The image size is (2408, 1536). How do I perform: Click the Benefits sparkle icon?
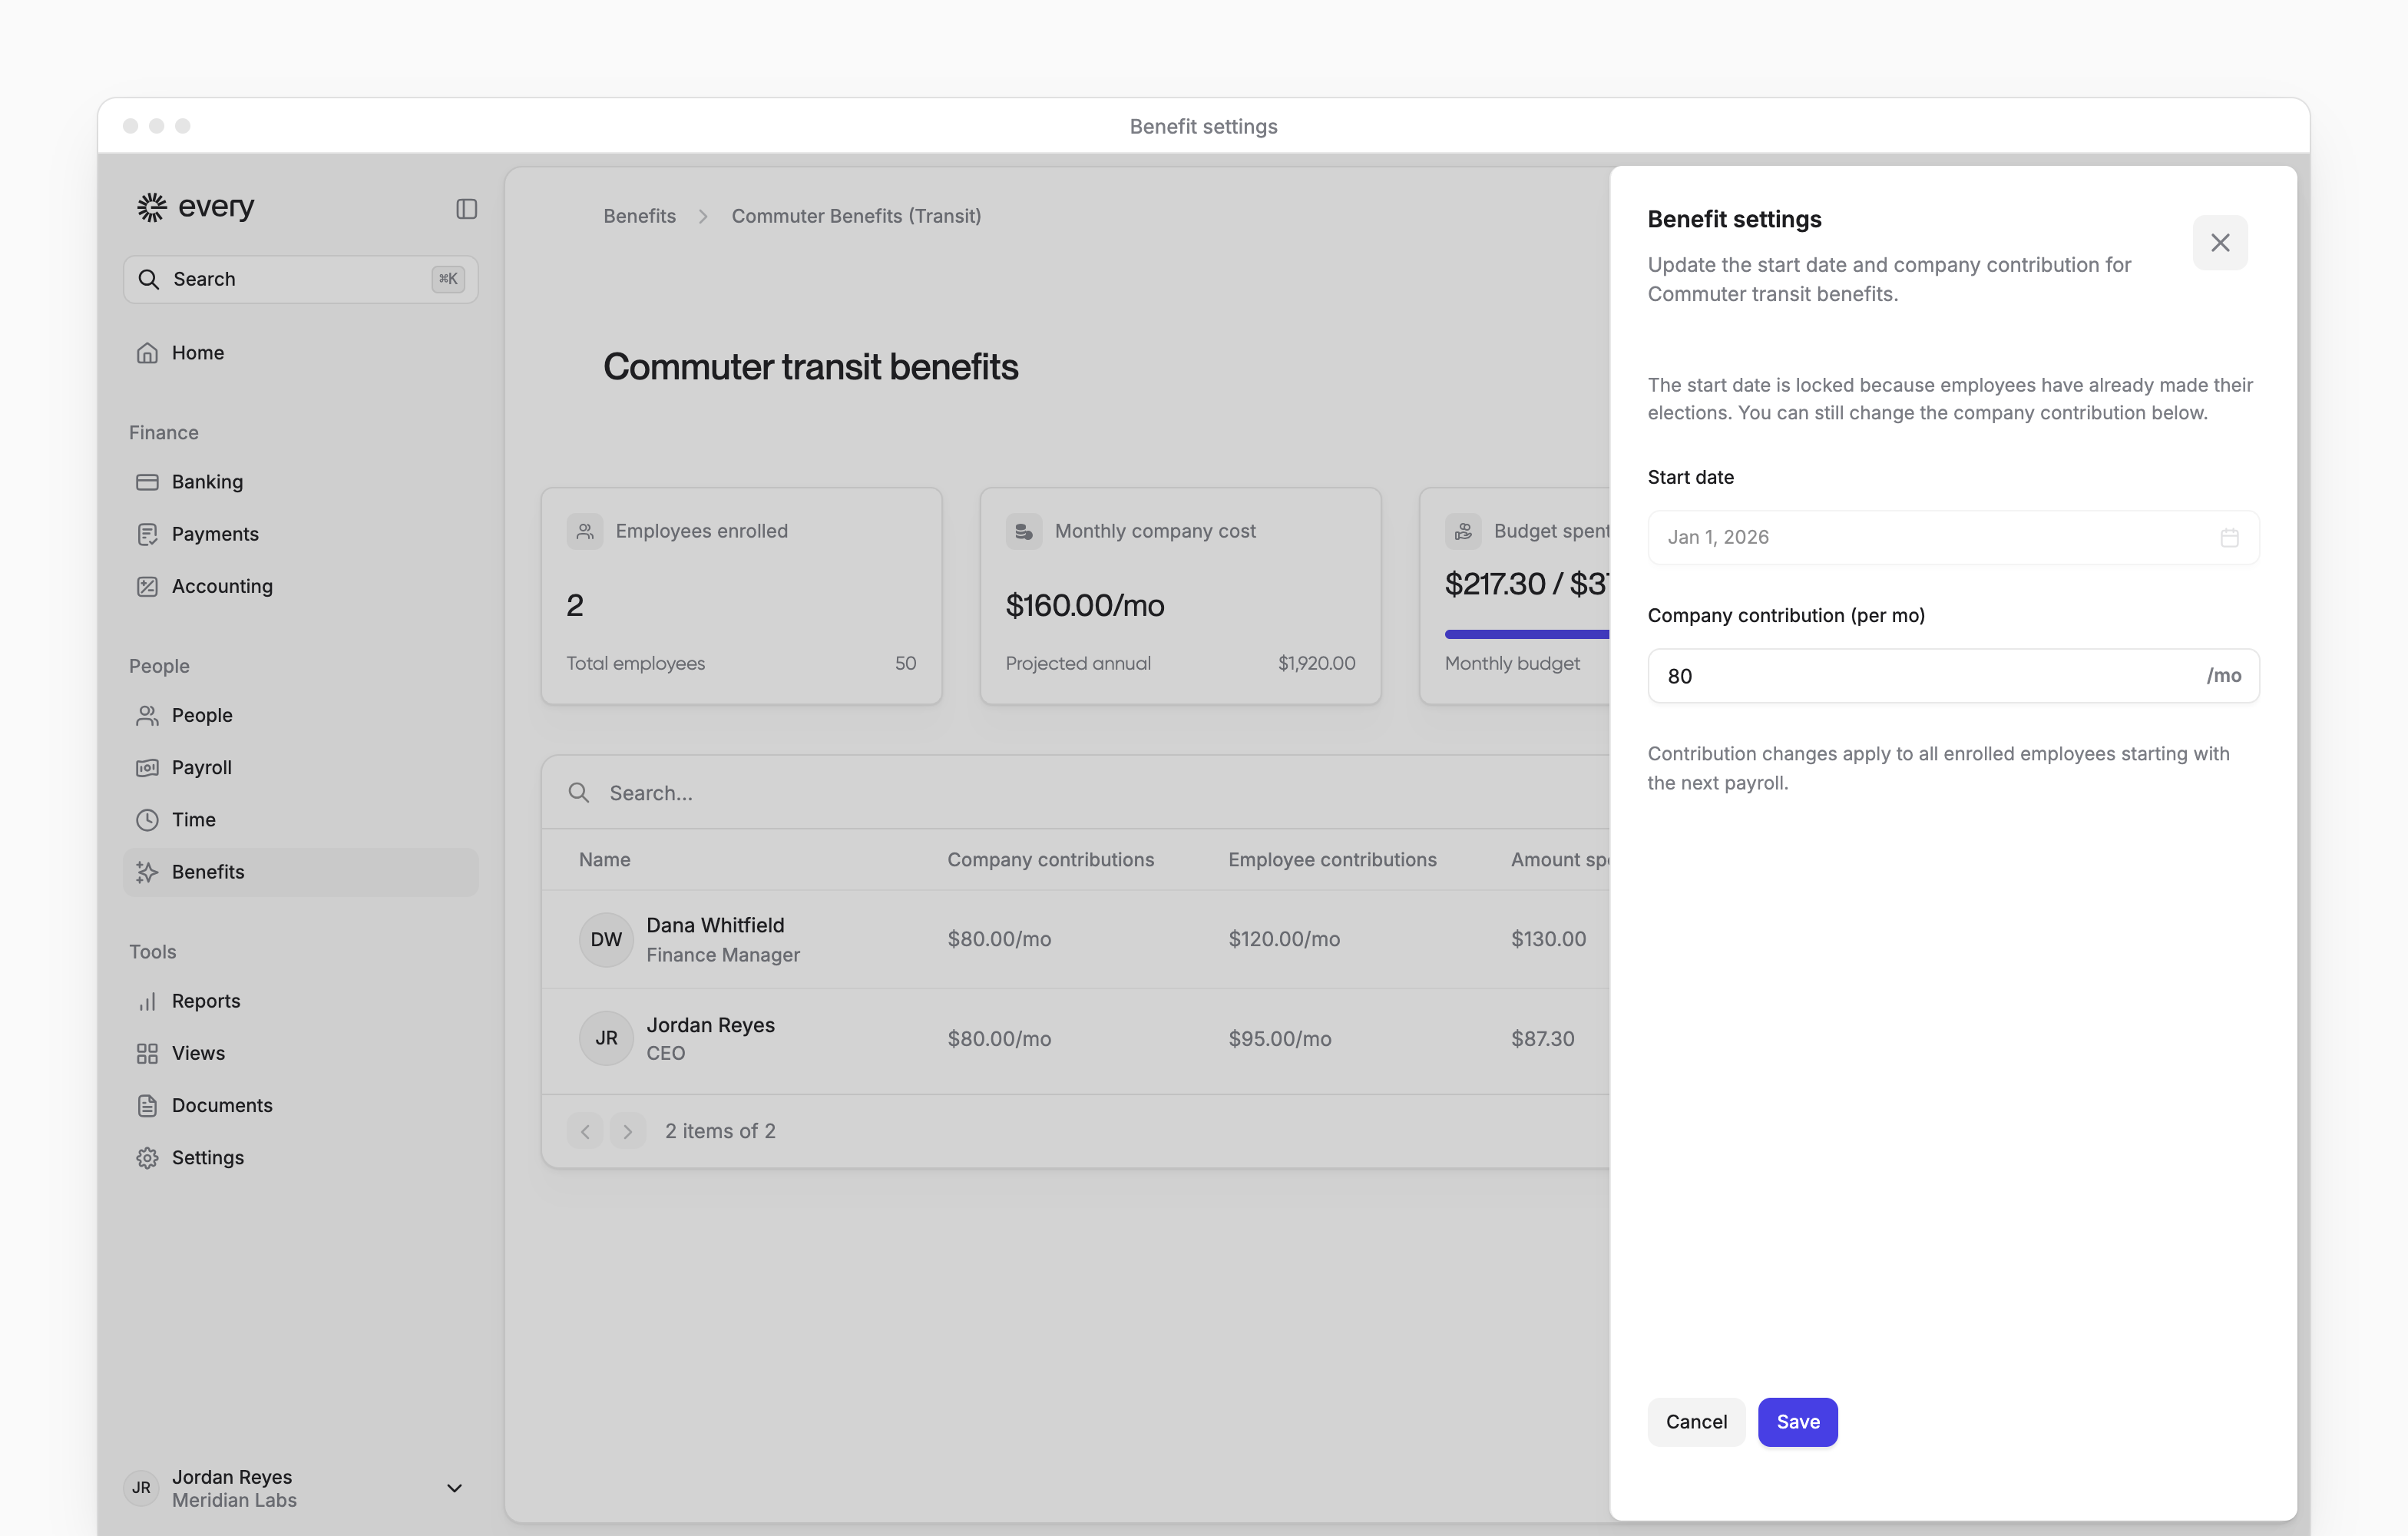pos(147,872)
